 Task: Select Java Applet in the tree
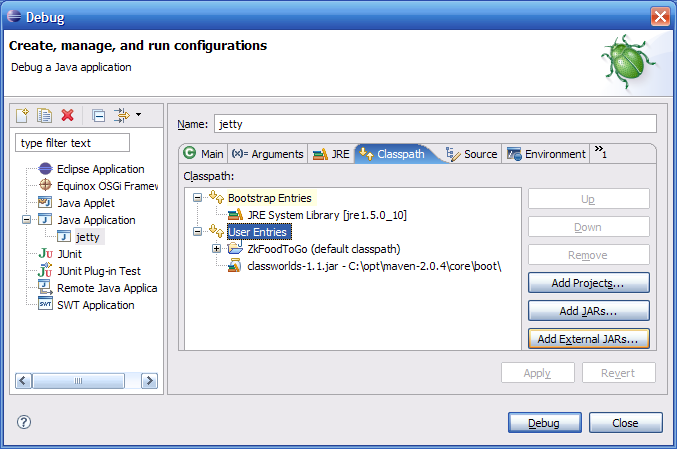point(86,203)
